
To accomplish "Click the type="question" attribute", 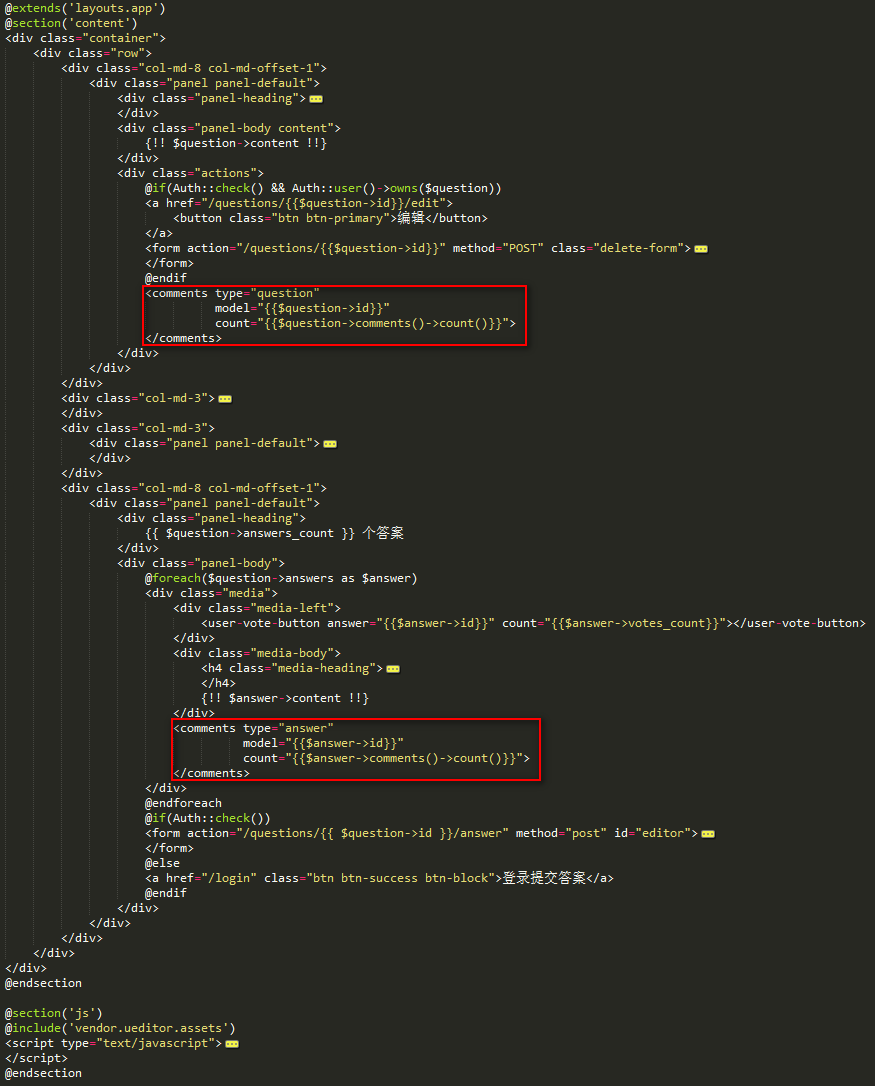I will 267,293.
